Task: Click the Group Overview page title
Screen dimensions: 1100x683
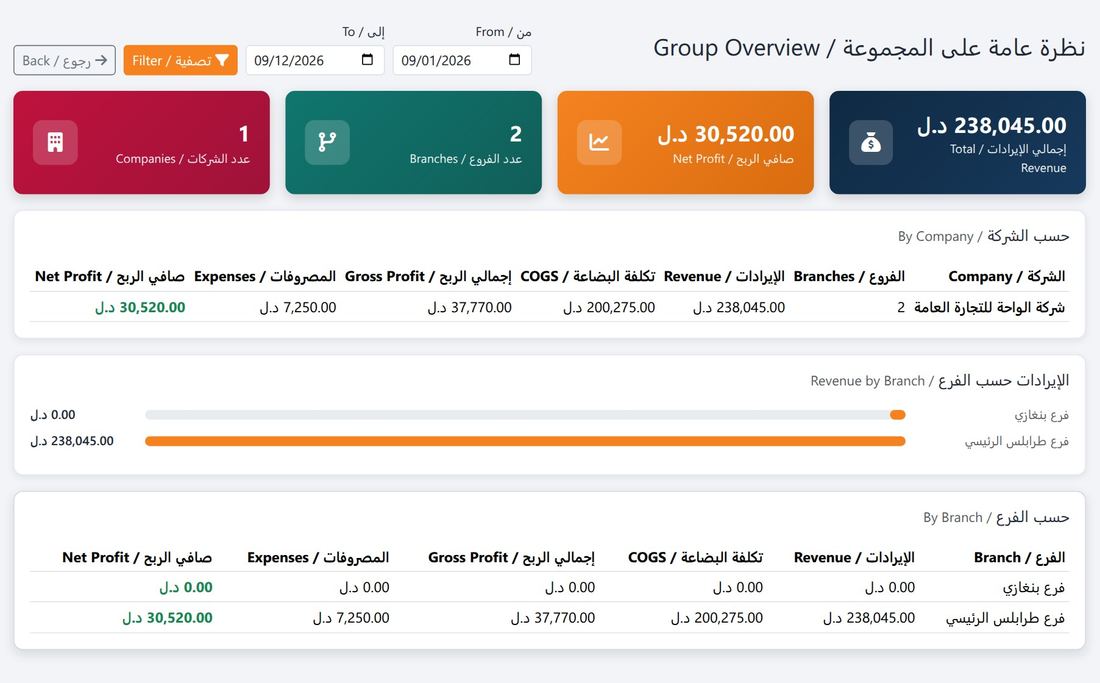Action: pos(869,48)
